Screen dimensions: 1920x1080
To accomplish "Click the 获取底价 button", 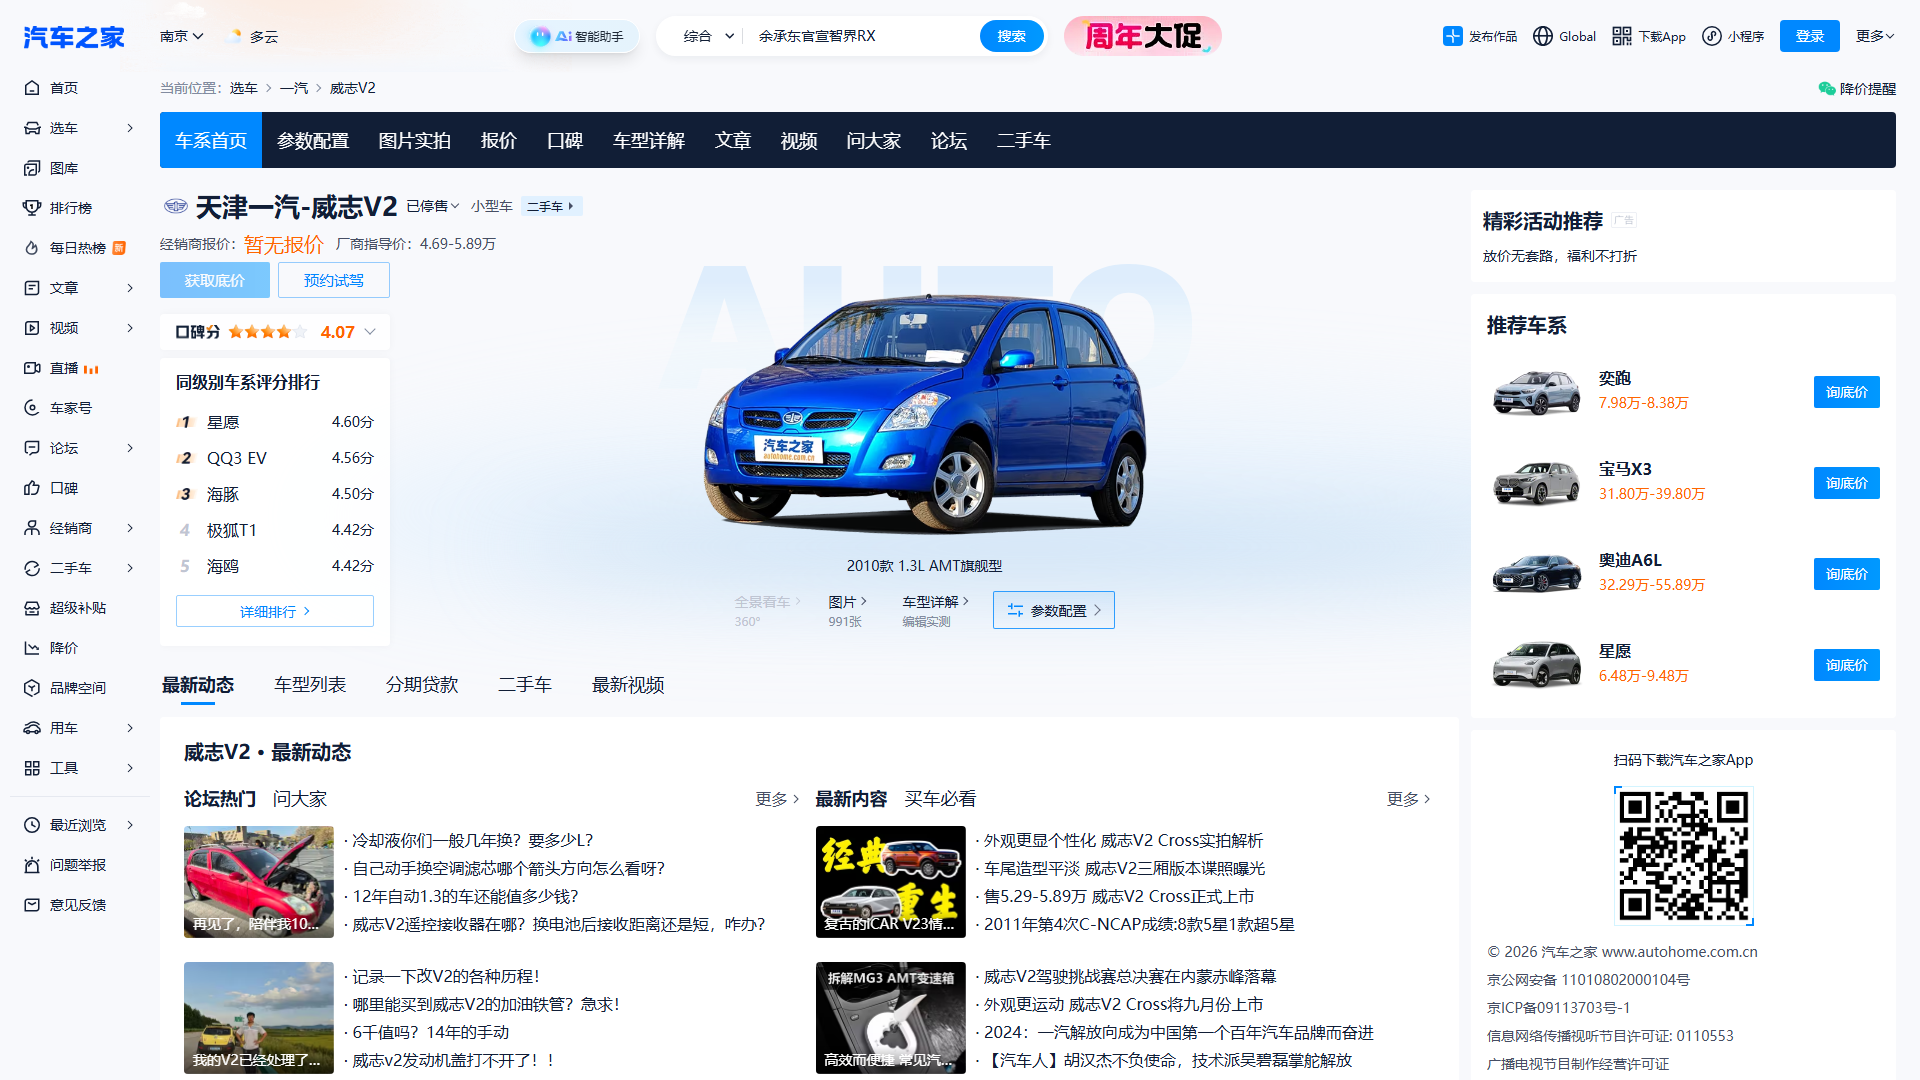I will 214,280.
